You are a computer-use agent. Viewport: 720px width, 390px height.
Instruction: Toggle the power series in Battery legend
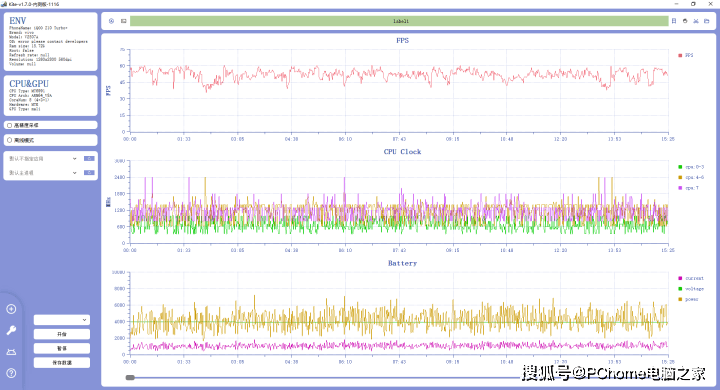pyautogui.click(x=688, y=300)
